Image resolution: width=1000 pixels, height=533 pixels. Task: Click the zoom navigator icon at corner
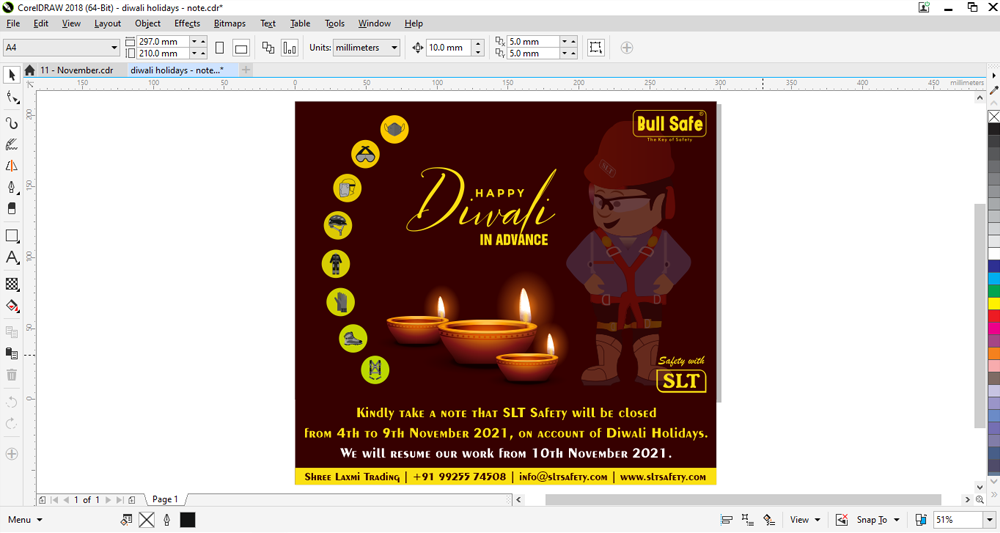pos(980,500)
